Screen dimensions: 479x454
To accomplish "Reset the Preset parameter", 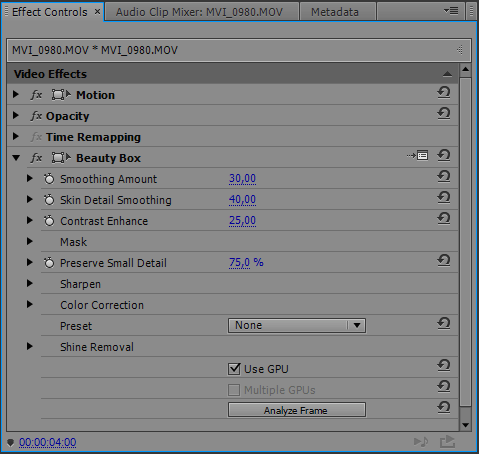I will pyautogui.click(x=444, y=324).
